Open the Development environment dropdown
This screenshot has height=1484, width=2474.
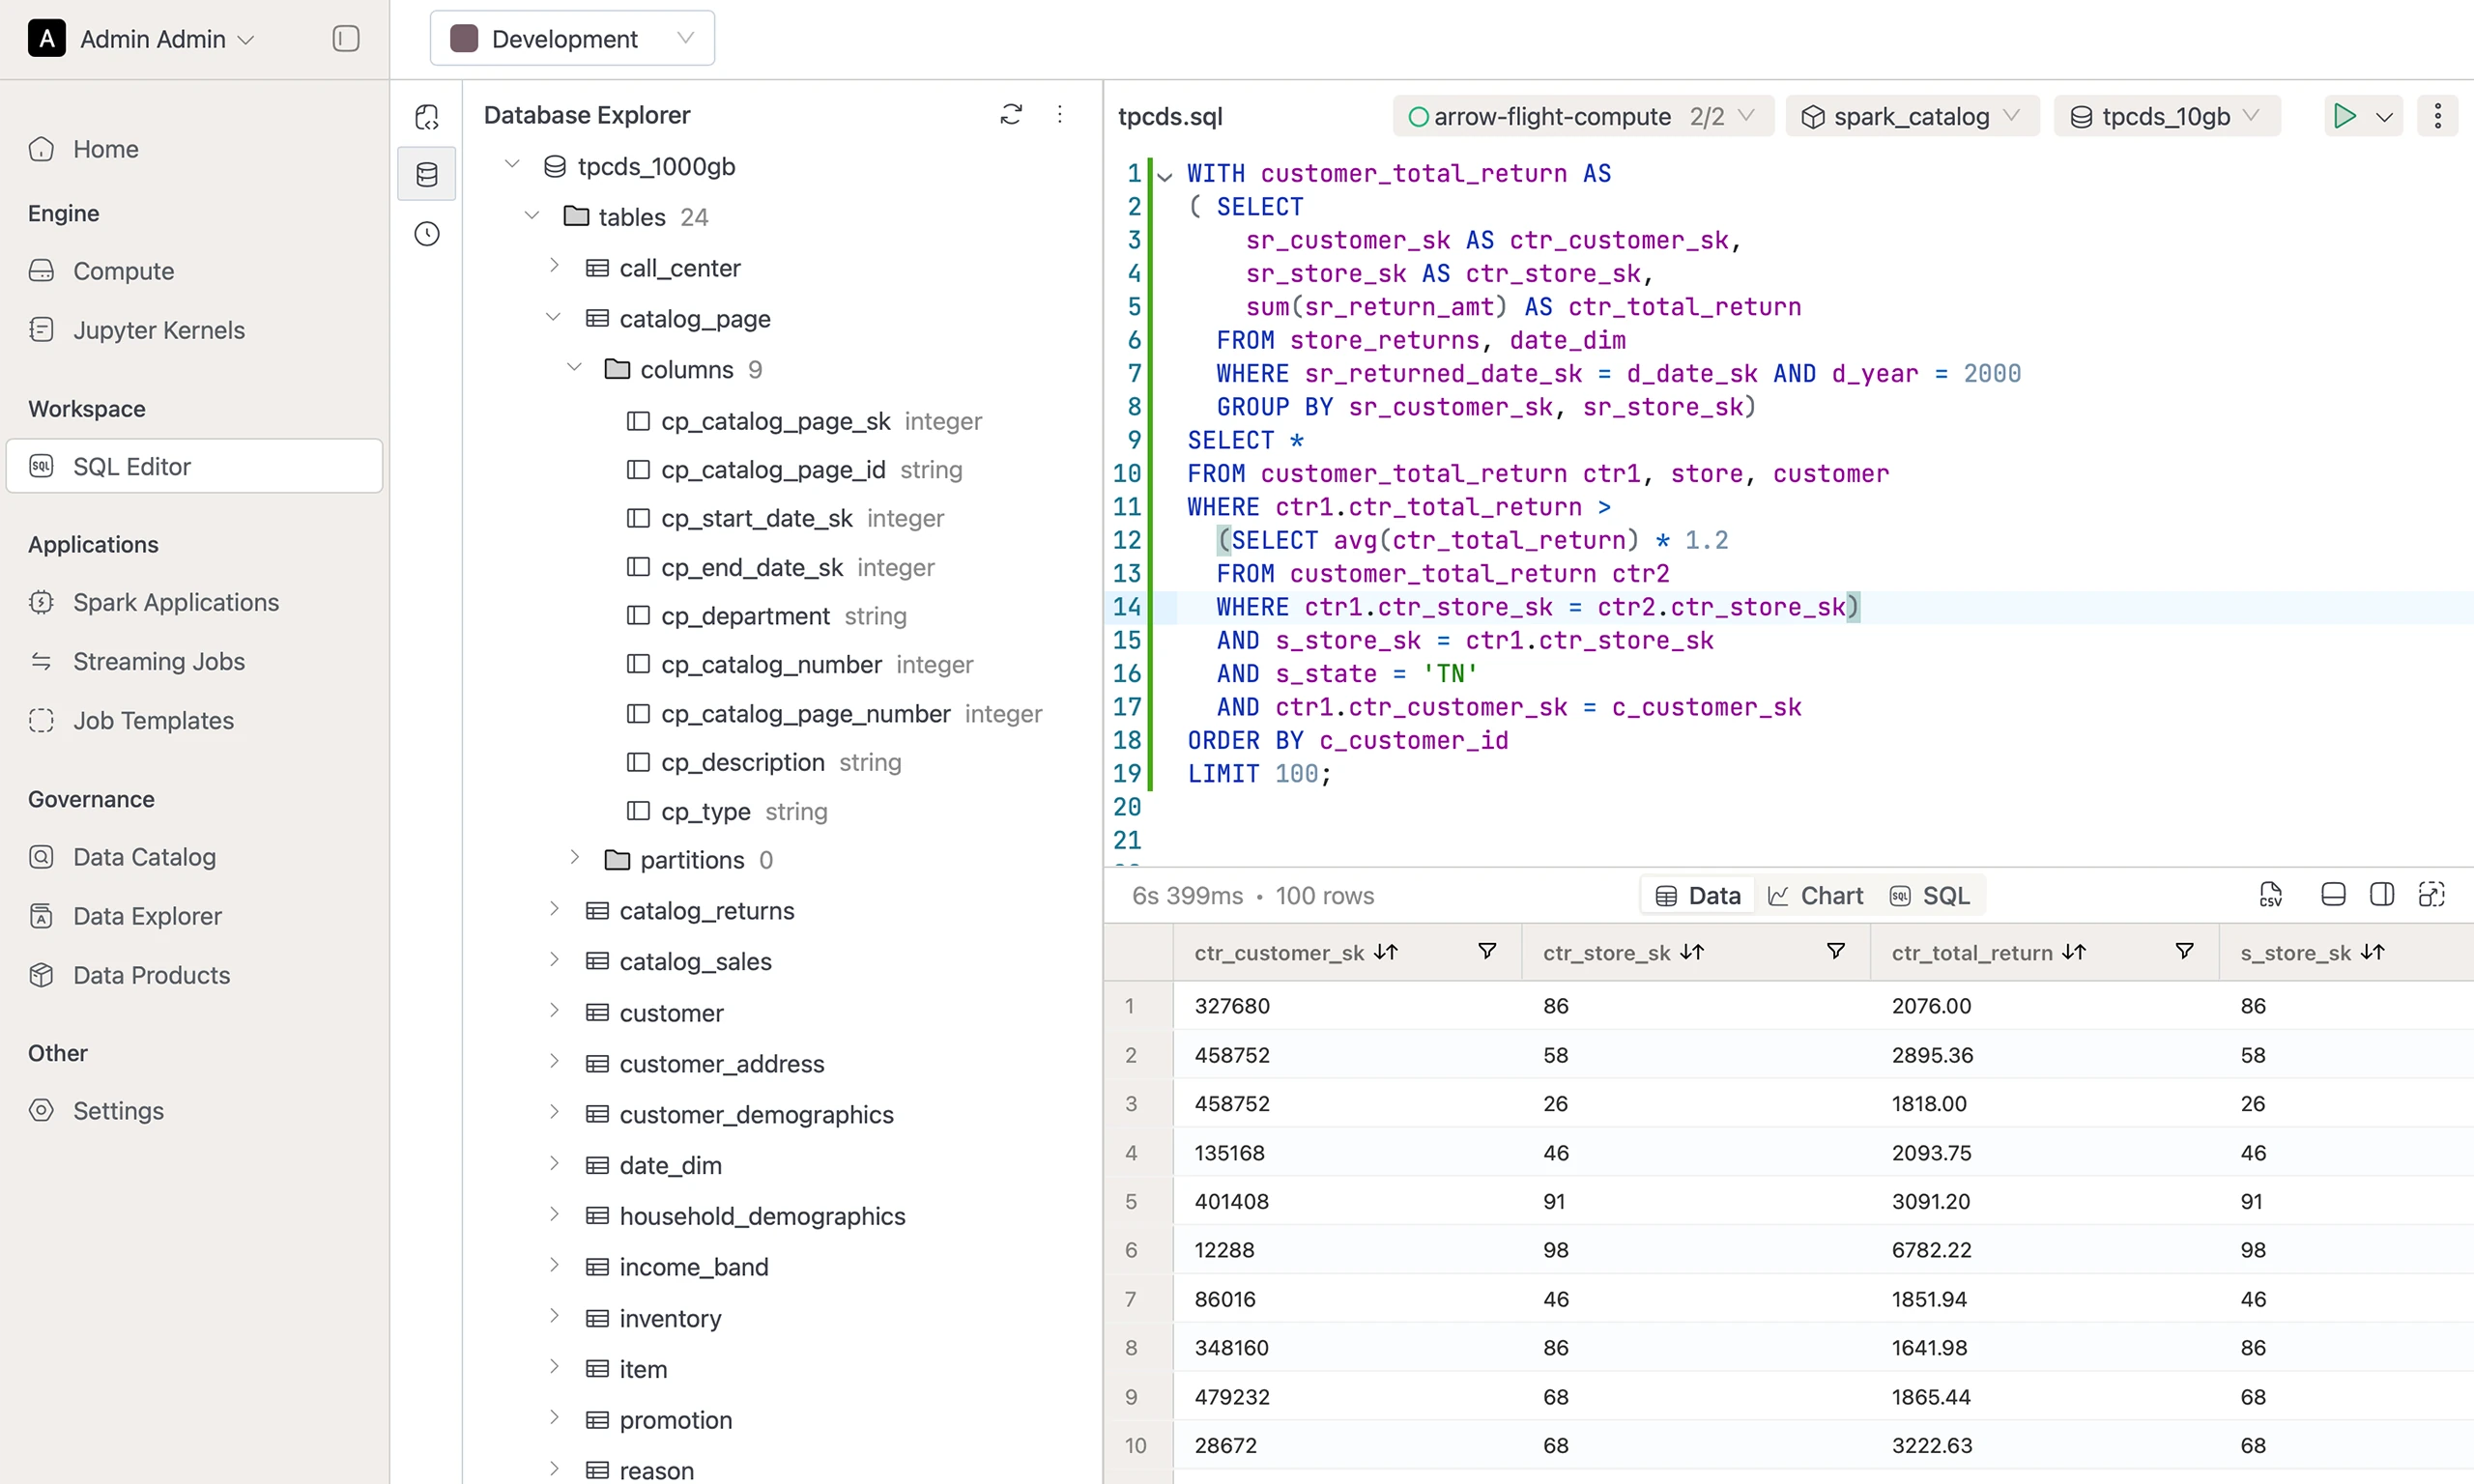click(x=572, y=39)
